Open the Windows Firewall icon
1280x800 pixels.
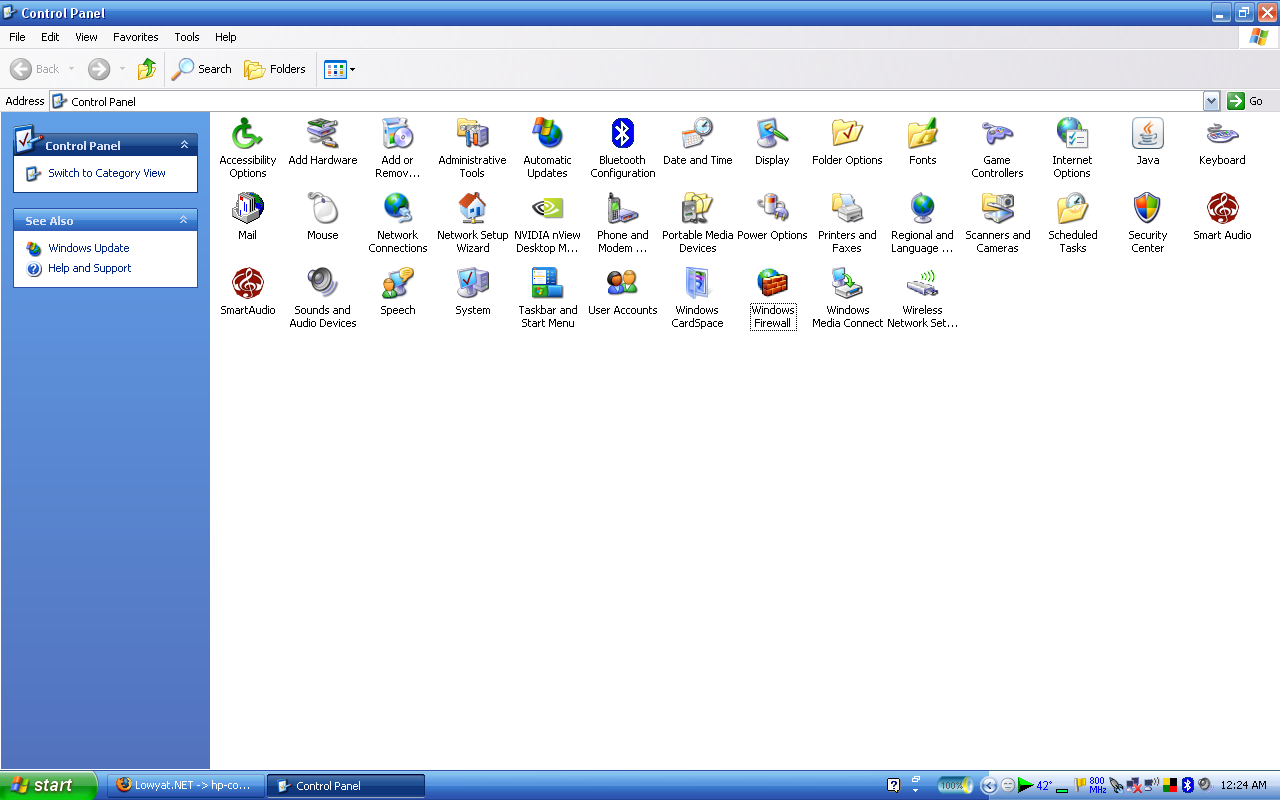pyautogui.click(x=772, y=285)
